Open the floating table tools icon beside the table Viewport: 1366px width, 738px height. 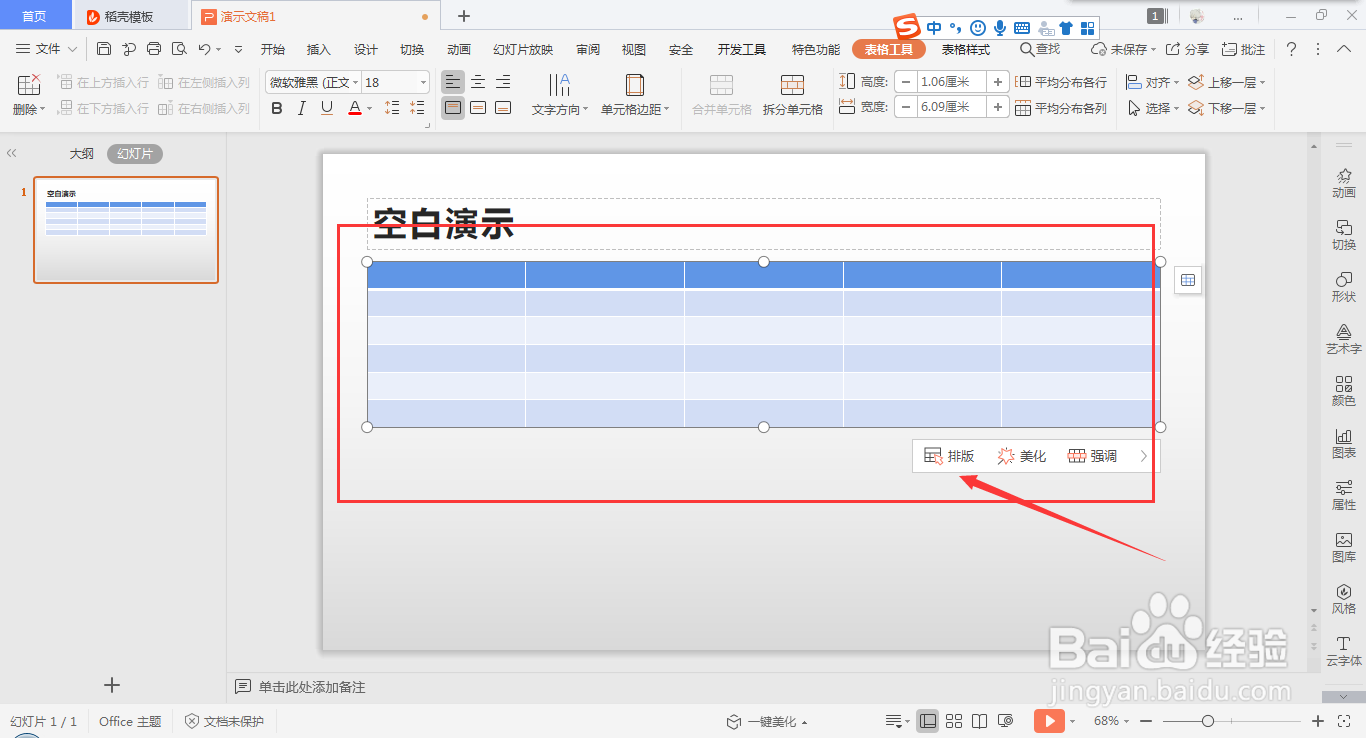click(1187, 280)
